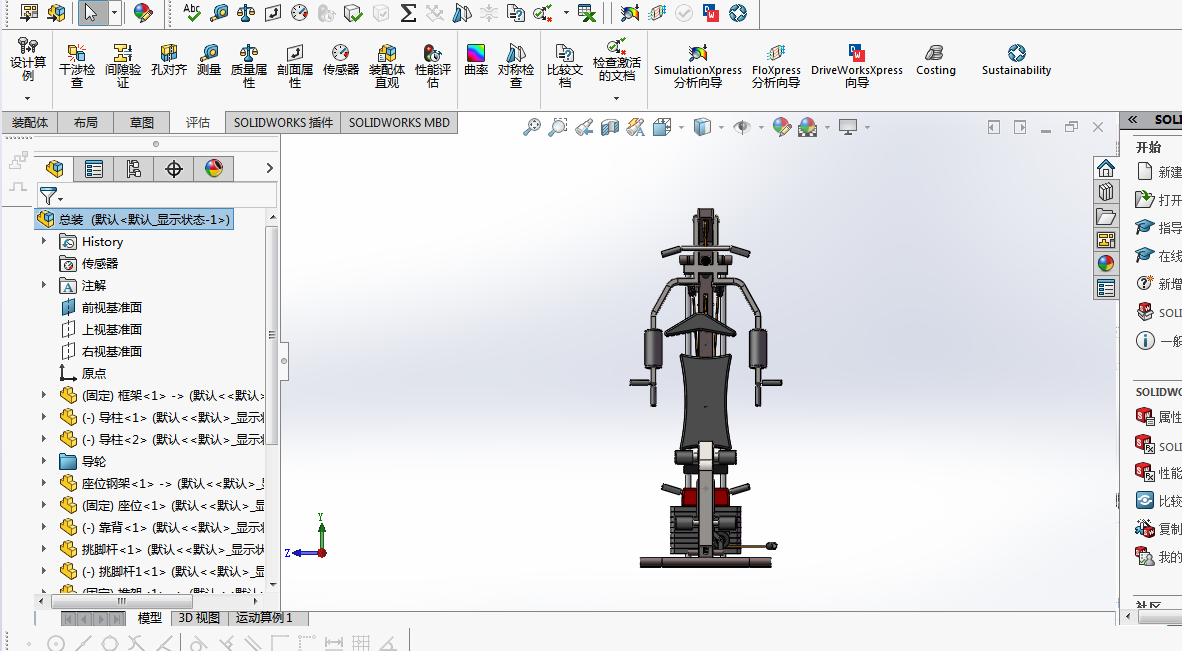Expand the 注解 annotations node

click(x=44, y=285)
